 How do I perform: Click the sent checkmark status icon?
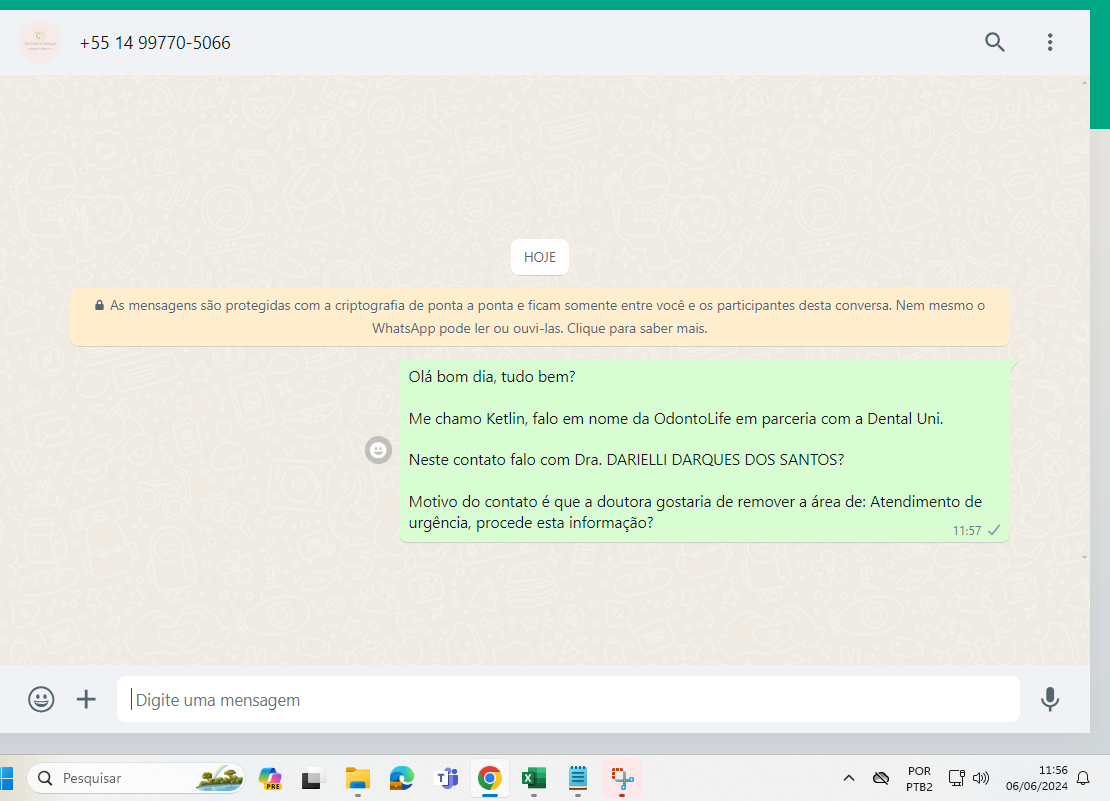(994, 530)
